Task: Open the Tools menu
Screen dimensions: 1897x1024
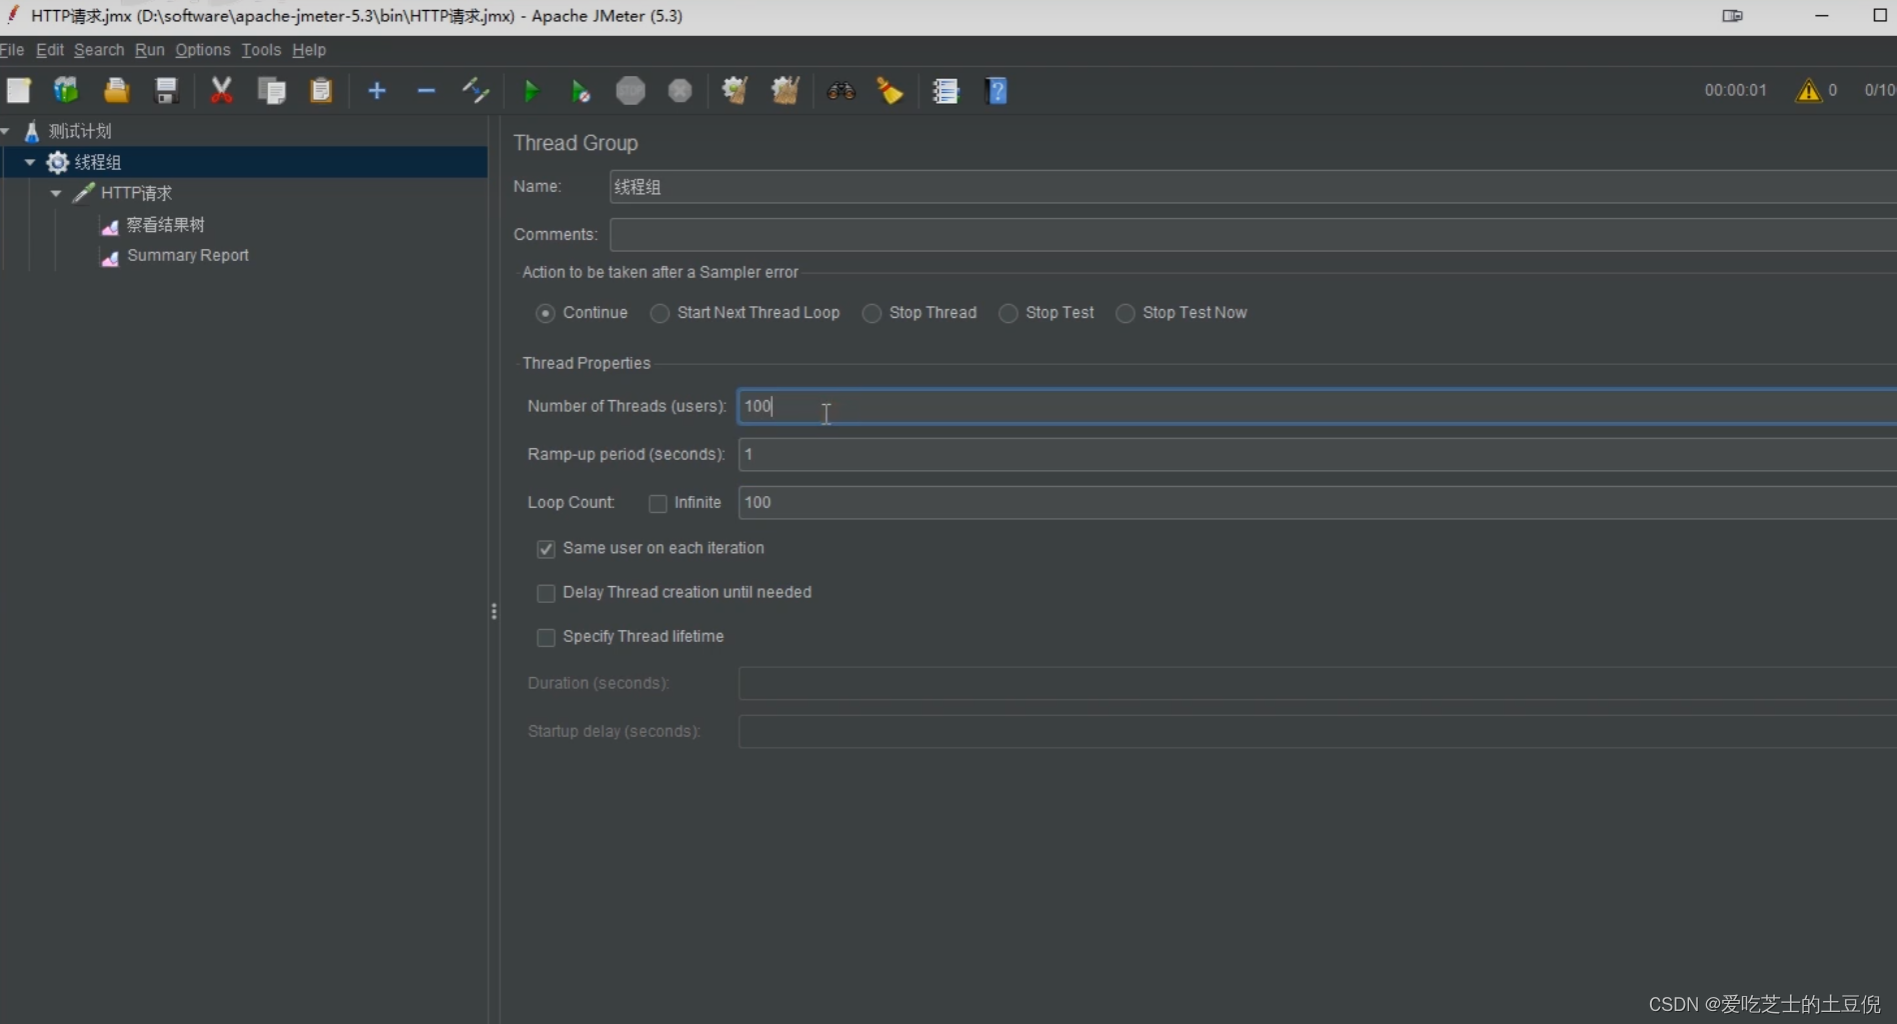Action: click(x=261, y=50)
